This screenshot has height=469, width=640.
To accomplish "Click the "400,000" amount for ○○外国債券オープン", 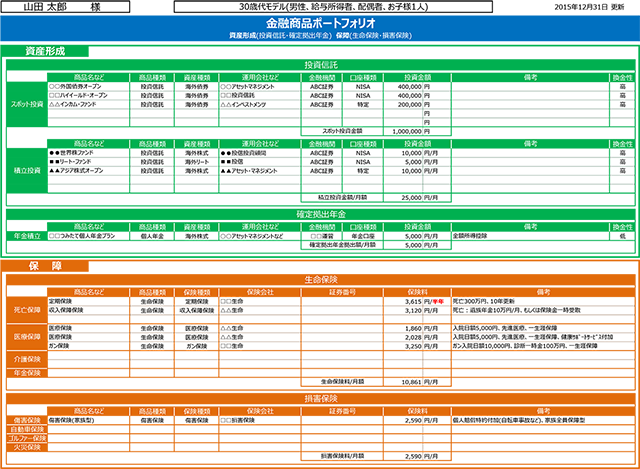I will click(409, 87).
